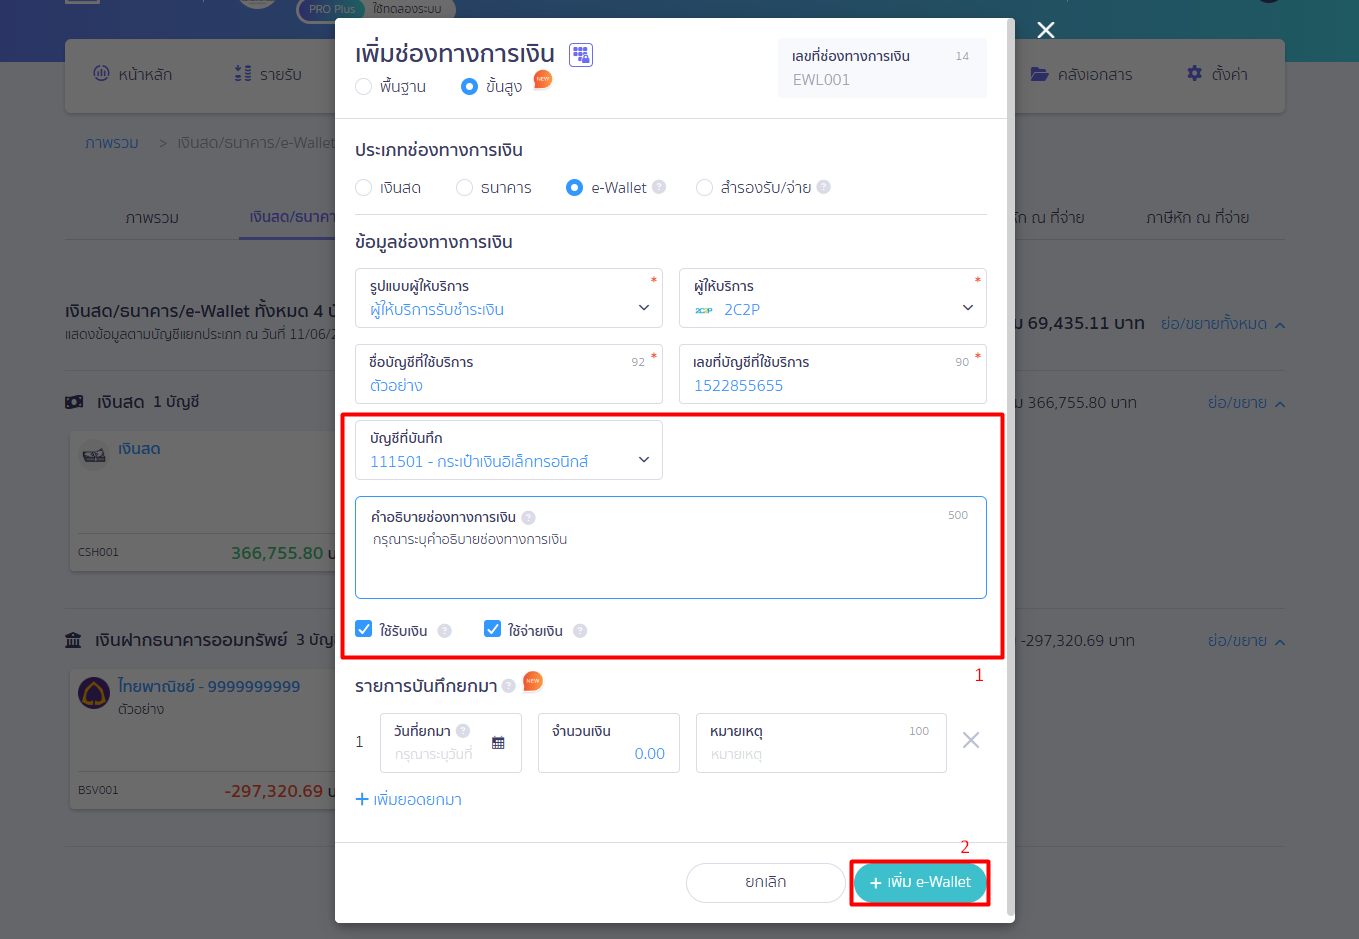Screen dimensions: 1359x939
Task: Close the dialog with the X icon
Action: click(1046, 30)
